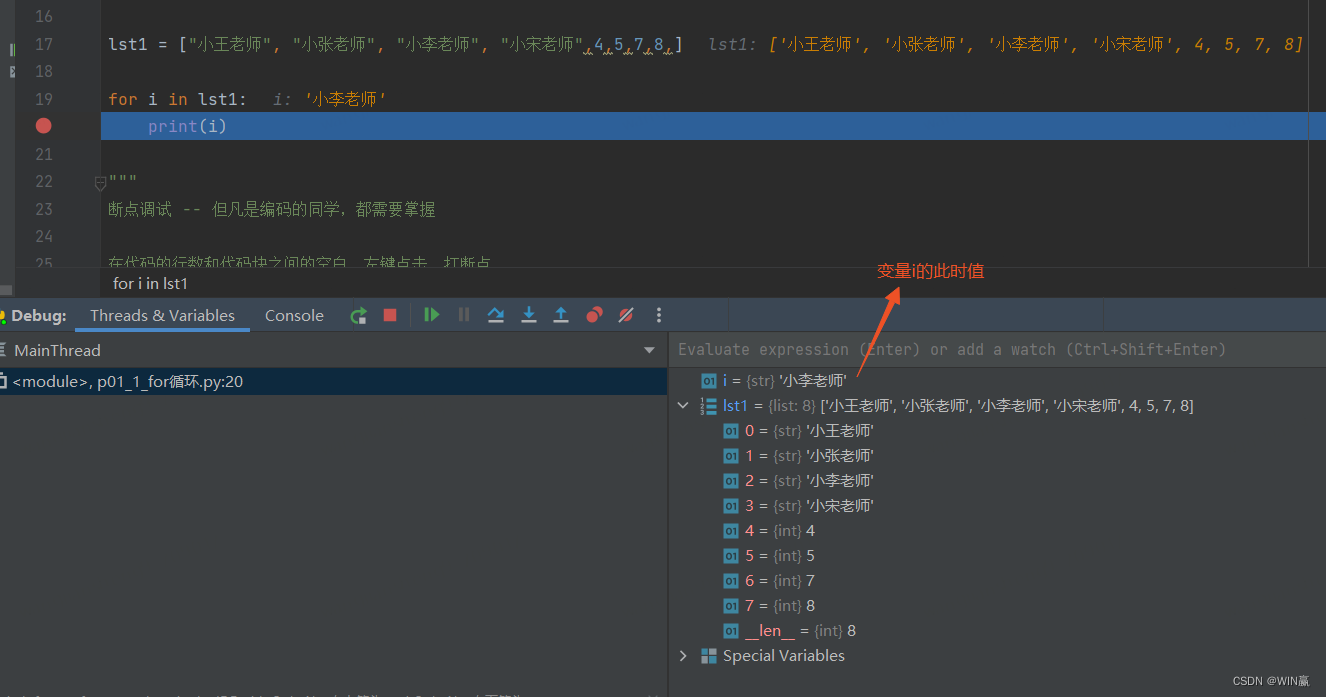Remove the red breakpoint on print(i) line

pyautogui.click(x=43, y=126)
